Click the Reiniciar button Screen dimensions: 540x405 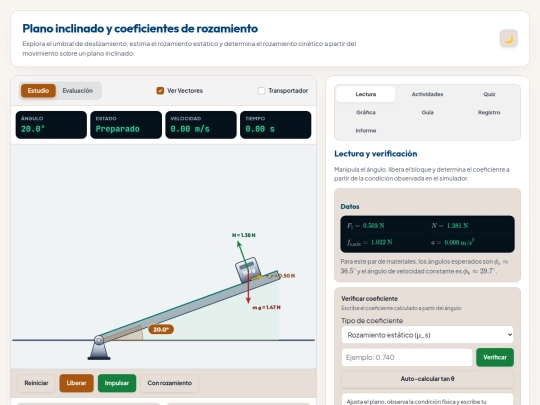click(x=36, y=383)
